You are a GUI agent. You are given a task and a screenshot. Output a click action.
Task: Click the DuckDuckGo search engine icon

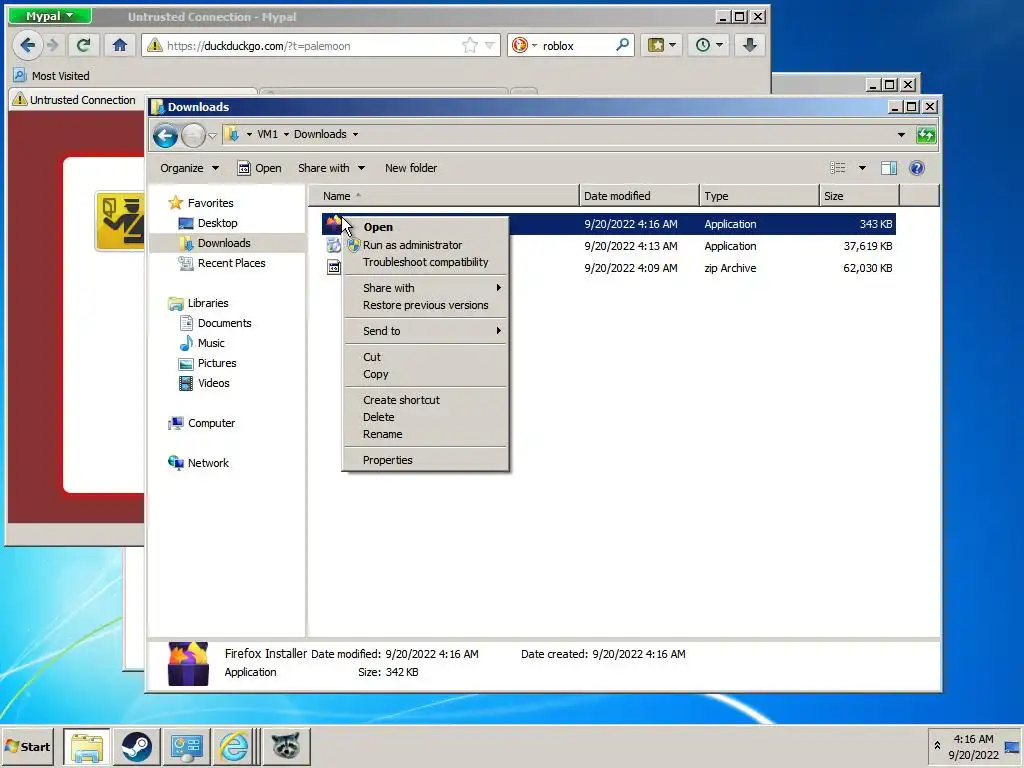click(520, 45)
